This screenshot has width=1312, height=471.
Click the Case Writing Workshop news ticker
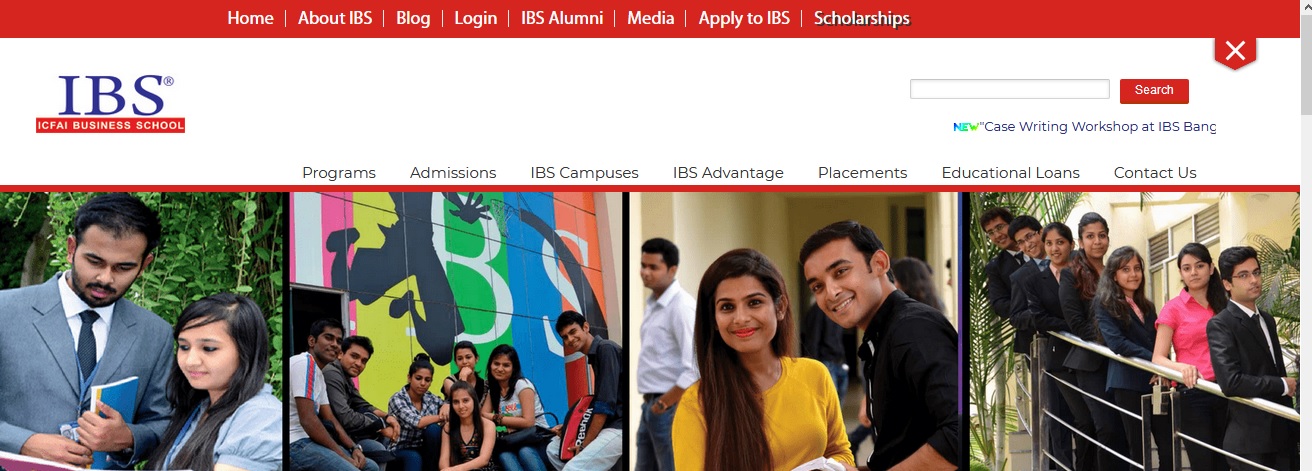(x=1098, y=127)
